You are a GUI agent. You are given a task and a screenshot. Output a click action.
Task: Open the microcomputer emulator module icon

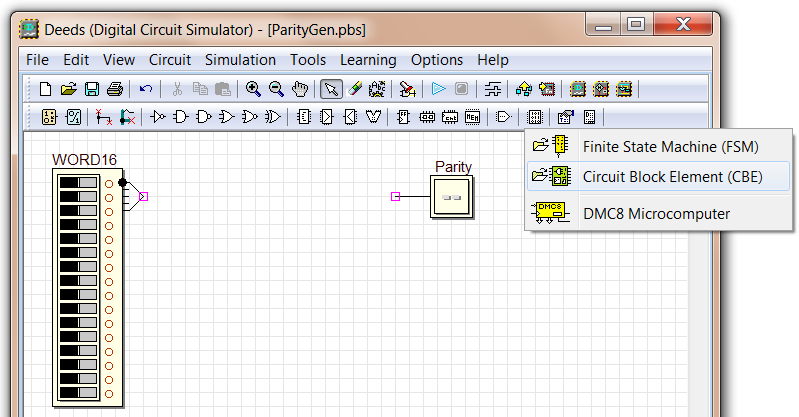click(624, 89)
